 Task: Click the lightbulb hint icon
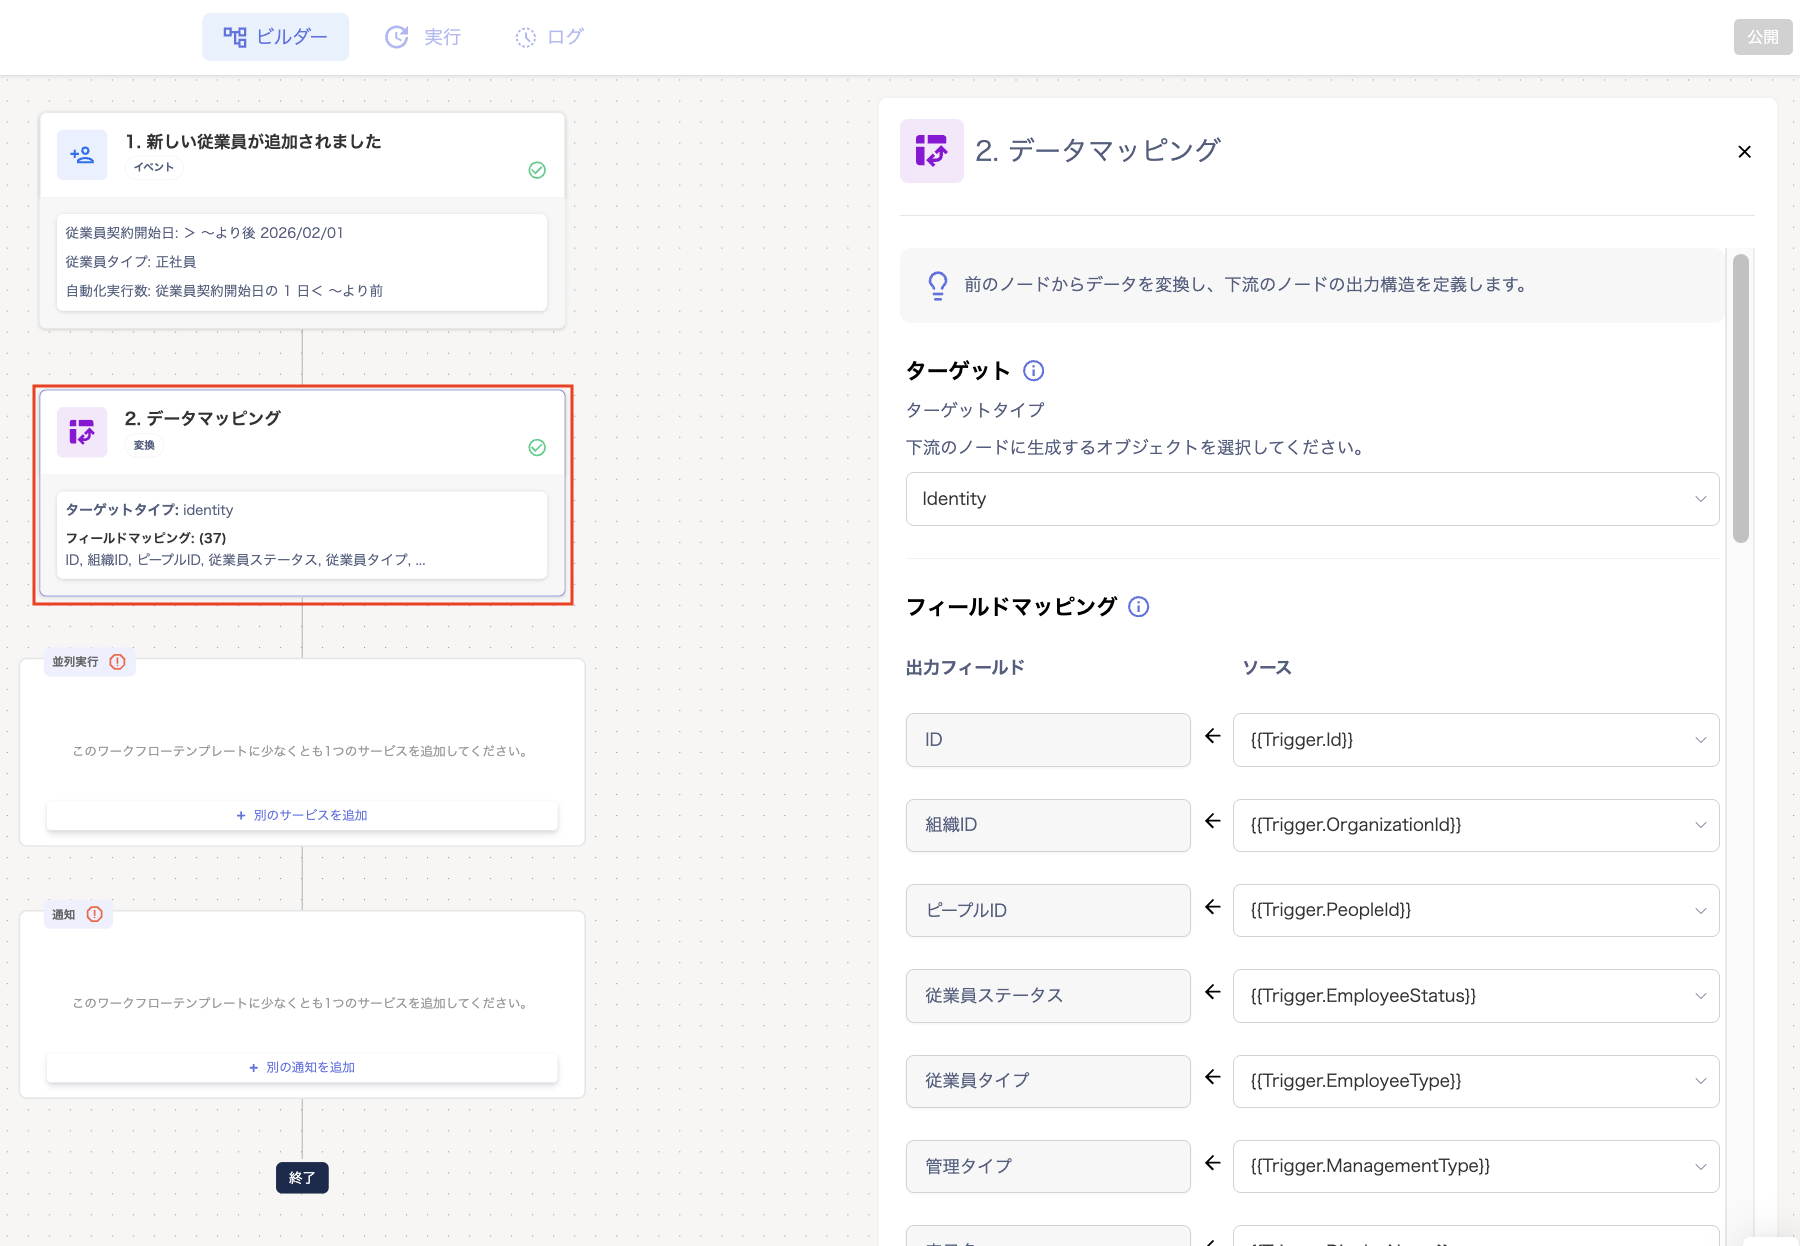[x=937, y=285]
